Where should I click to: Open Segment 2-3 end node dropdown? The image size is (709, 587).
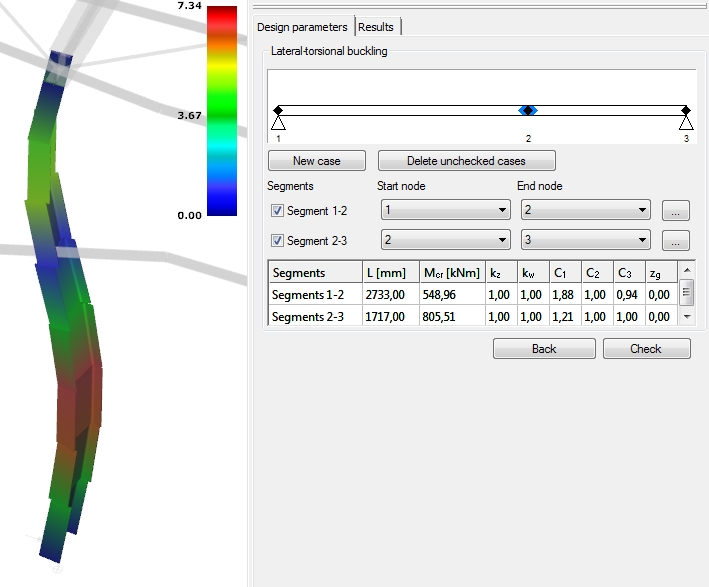586,240
